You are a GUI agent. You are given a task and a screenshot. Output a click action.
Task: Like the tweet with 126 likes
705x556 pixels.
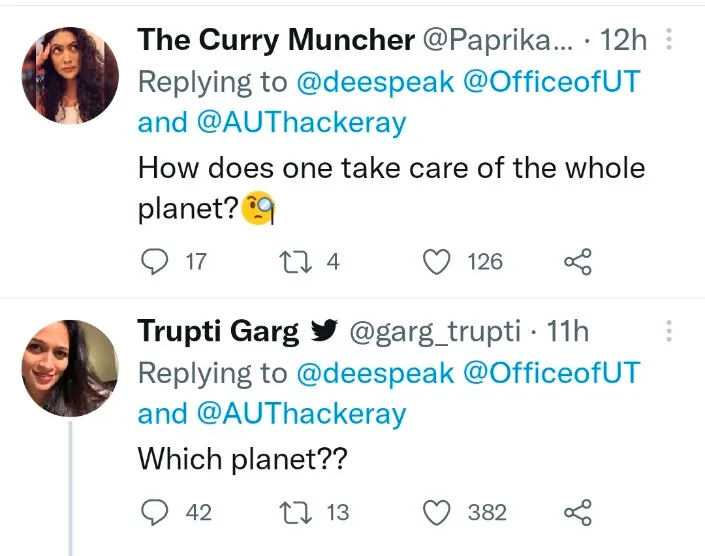point(437,262)
